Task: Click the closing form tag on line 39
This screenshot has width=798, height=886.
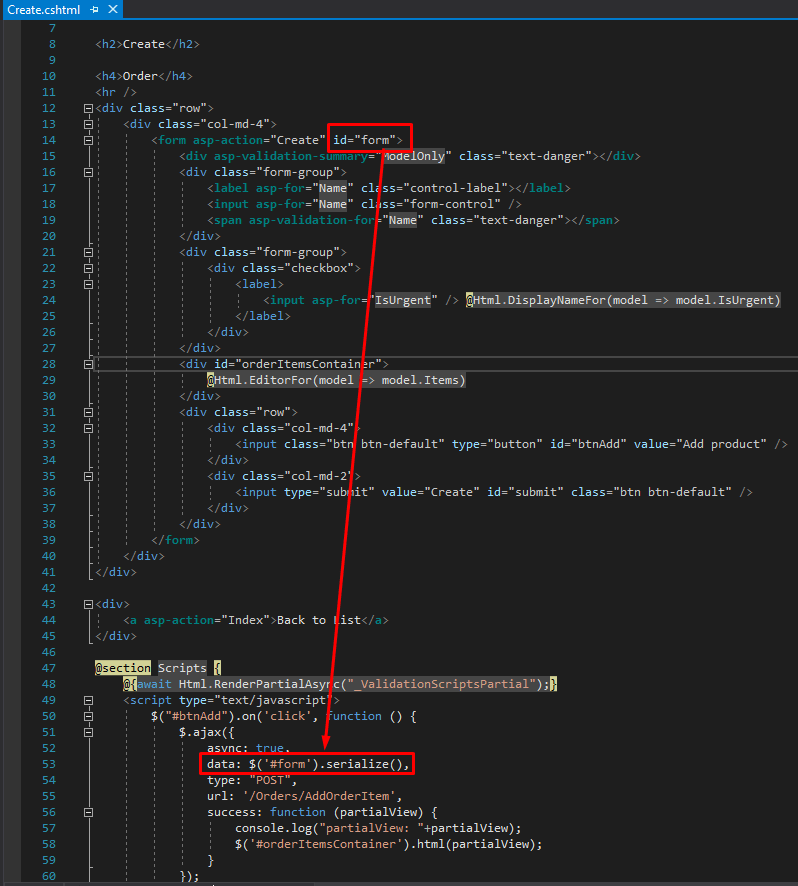Action: coord(175,540)
